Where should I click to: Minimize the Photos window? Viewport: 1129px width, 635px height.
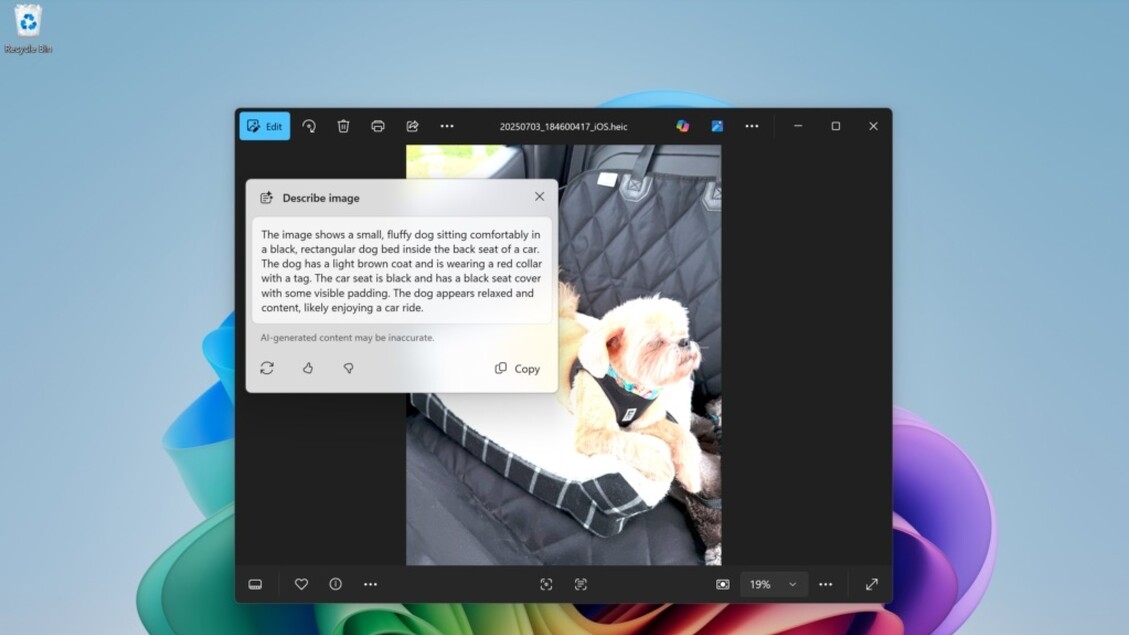(x=798, y=126)
